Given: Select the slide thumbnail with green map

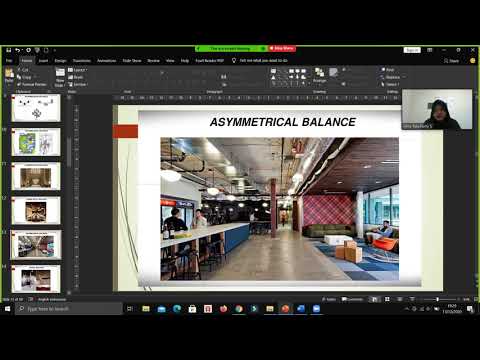Looking at the screenshot, I should click(x=36, y=142).
